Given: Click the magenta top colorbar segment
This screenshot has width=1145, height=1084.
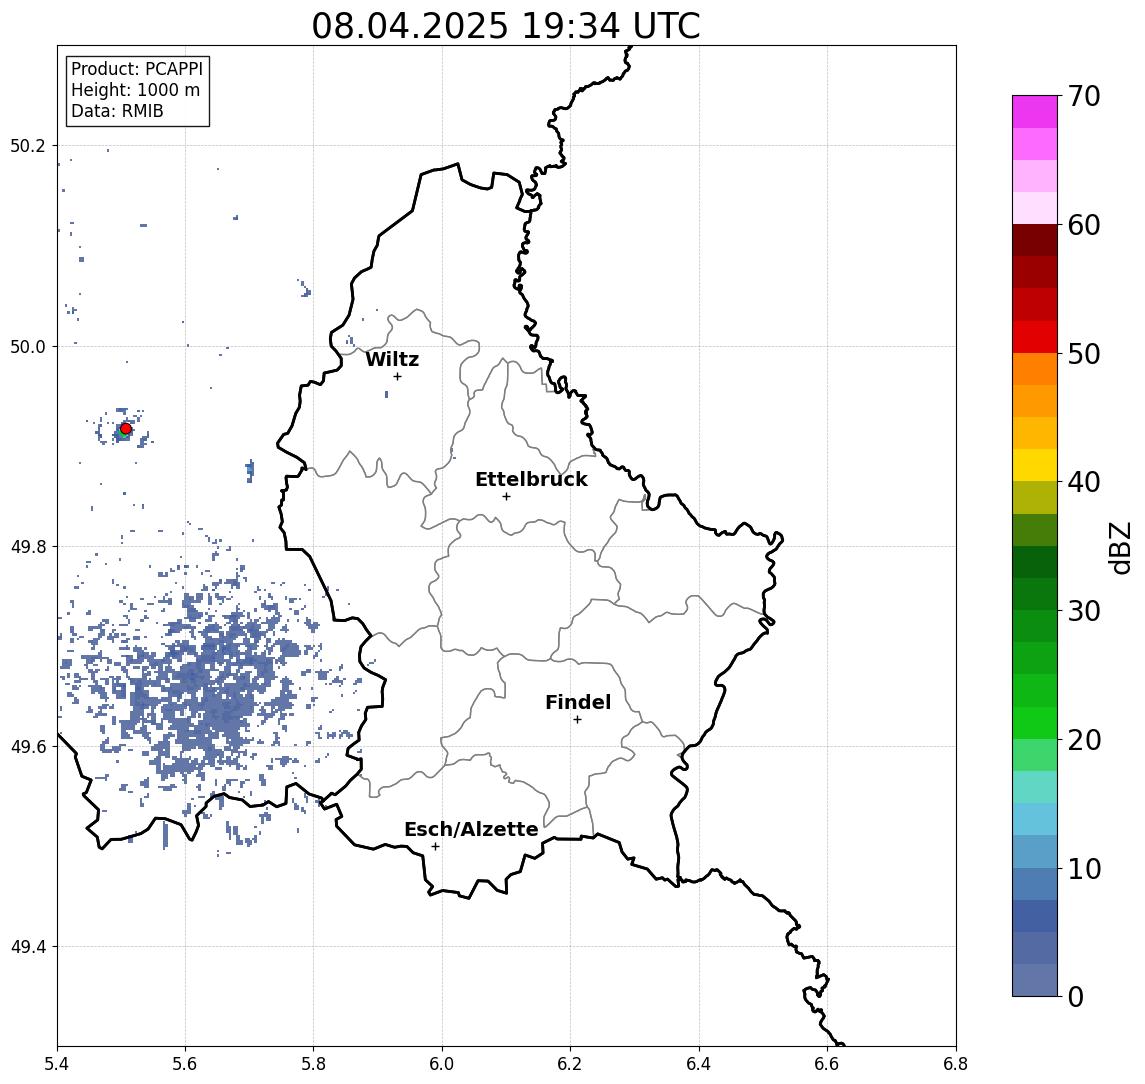Looking at the screenshot, I should click(1035, 112).
